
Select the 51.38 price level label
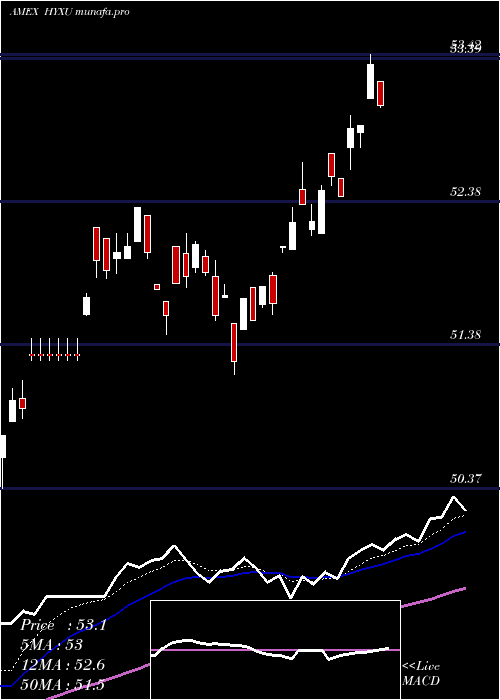465,334
